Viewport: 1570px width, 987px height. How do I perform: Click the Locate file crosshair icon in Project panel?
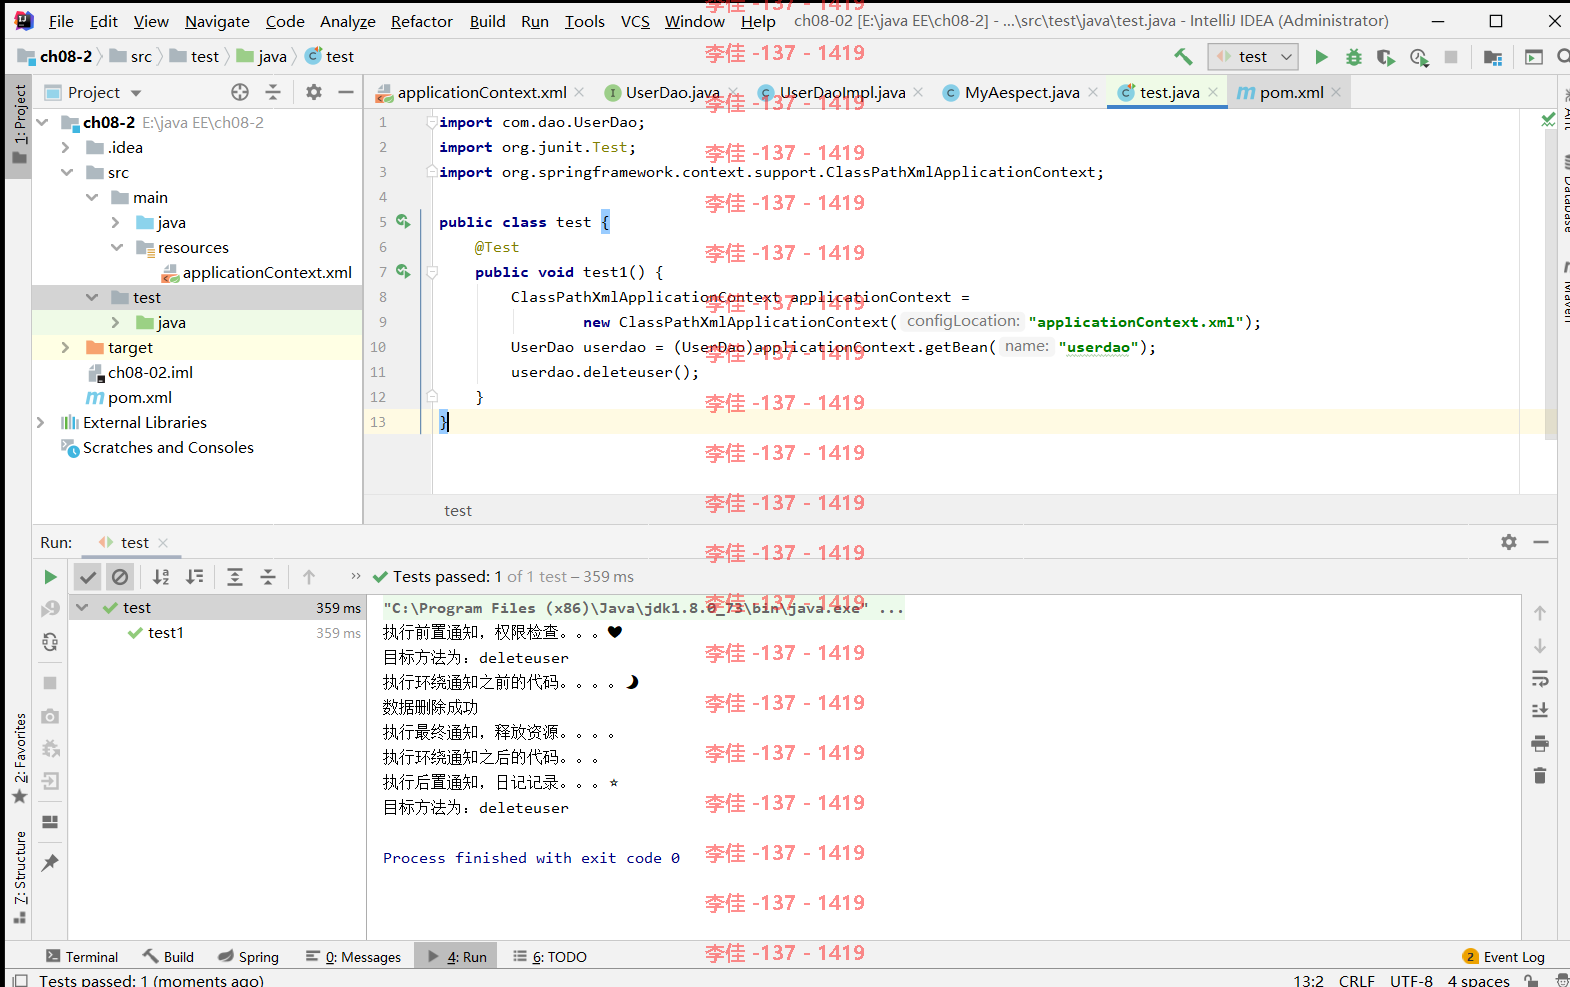(x=240, y=92)
